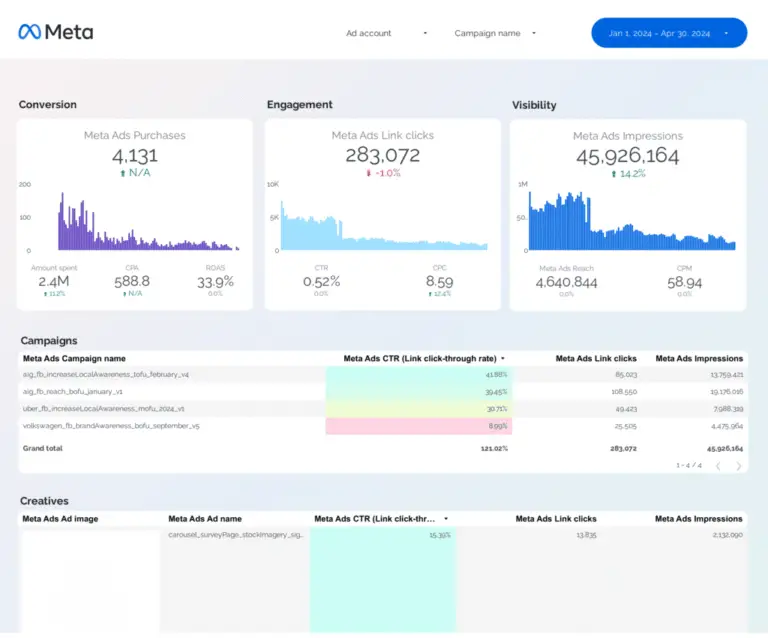Click the Meta Ads Reach value 4,640,844
Screen dimensions: 768x638
pos(566,283)
